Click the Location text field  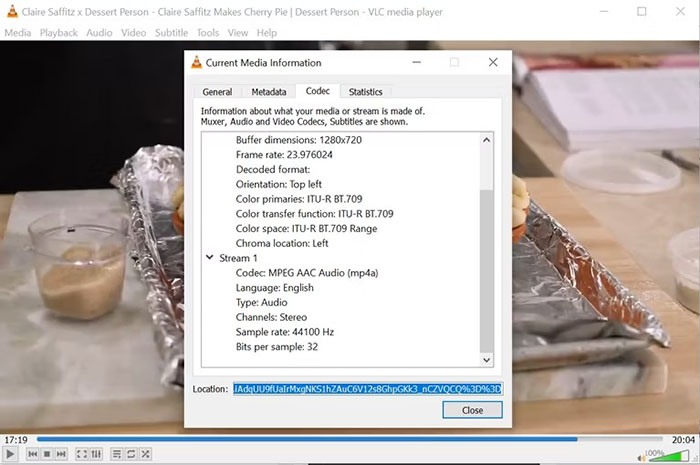click(x=367, y=388)
